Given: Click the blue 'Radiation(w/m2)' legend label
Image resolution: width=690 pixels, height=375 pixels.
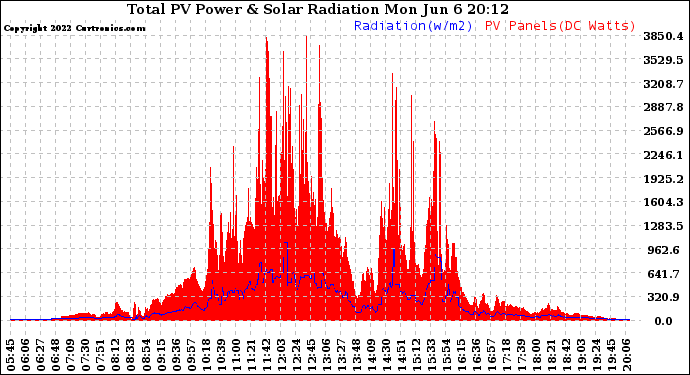Looking at the screenshot, I should [413, 26].
